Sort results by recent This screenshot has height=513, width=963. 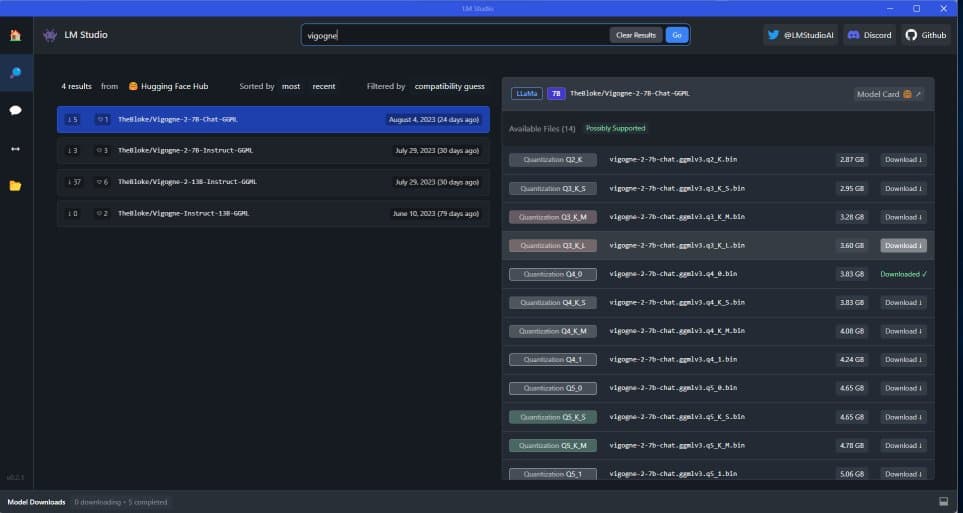click(x=324, y=87)
